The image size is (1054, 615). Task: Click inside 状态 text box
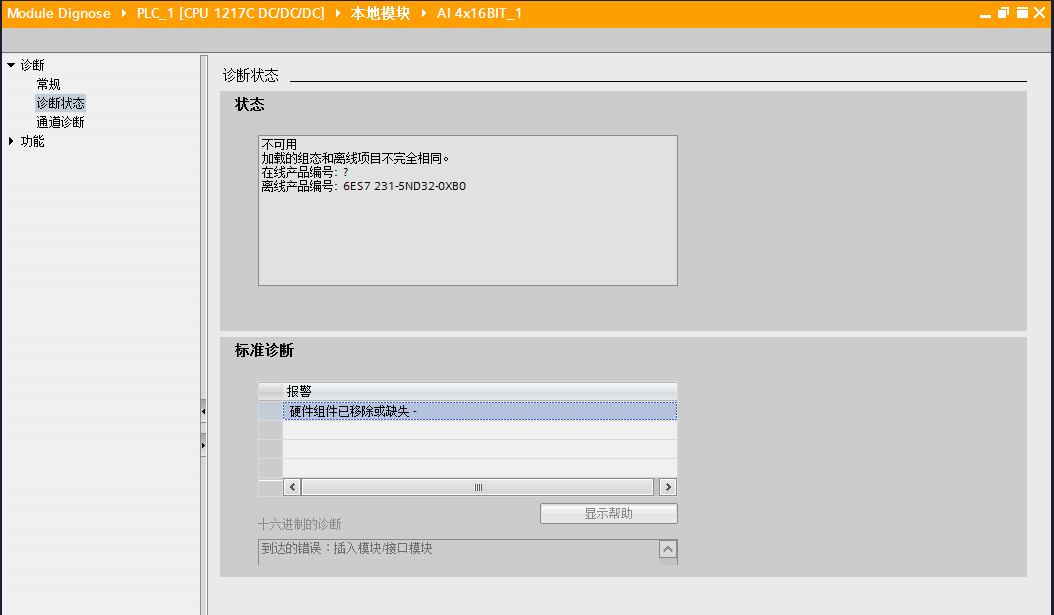click(468, 210)
